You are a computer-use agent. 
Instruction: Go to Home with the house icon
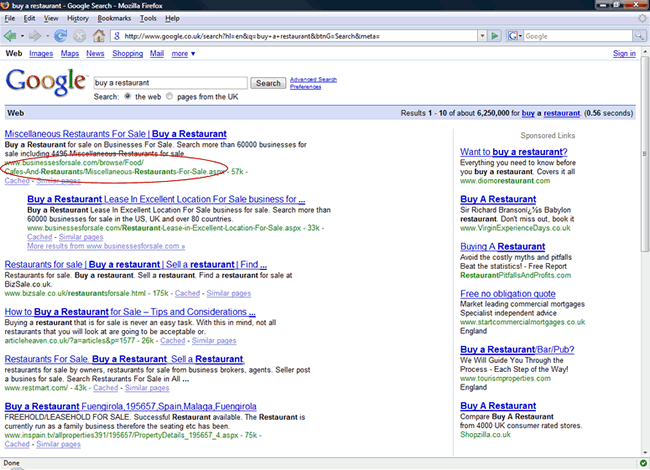[99, 36]
